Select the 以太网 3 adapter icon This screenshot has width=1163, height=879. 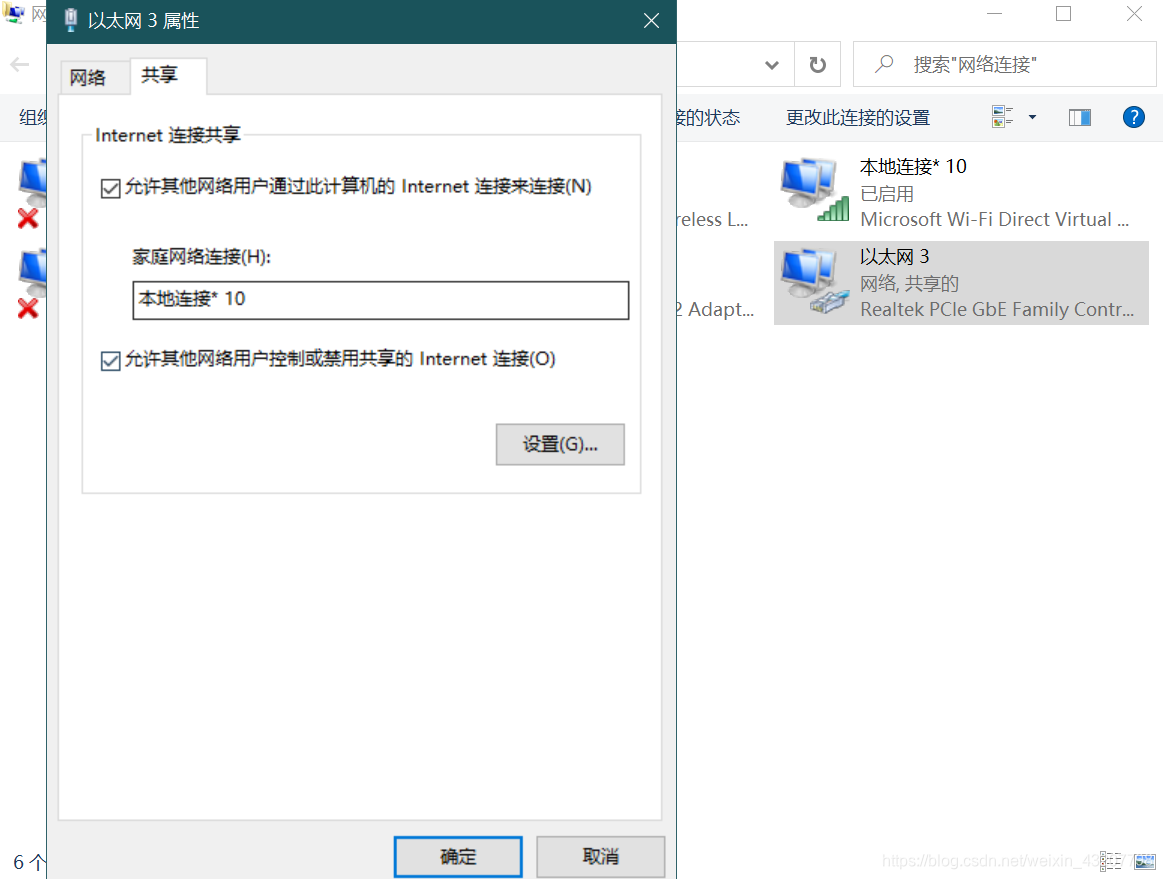click(814, 282)
